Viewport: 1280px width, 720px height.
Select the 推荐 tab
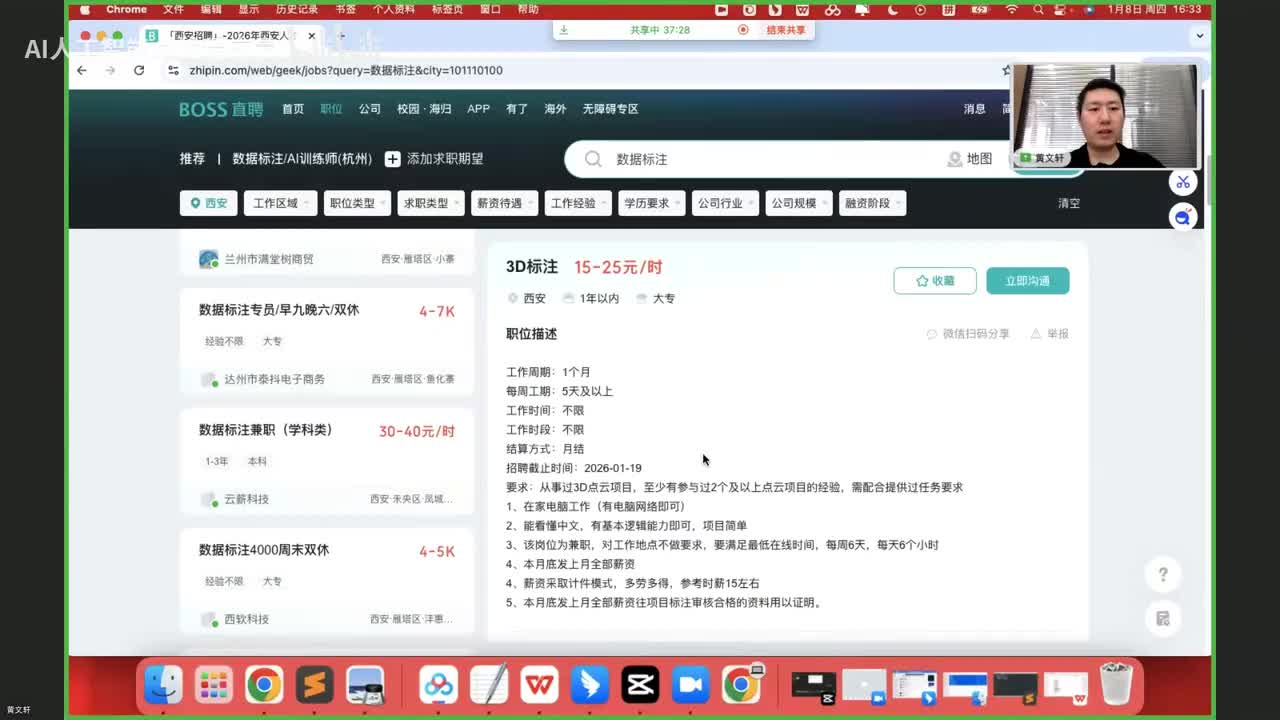point(192,159)
